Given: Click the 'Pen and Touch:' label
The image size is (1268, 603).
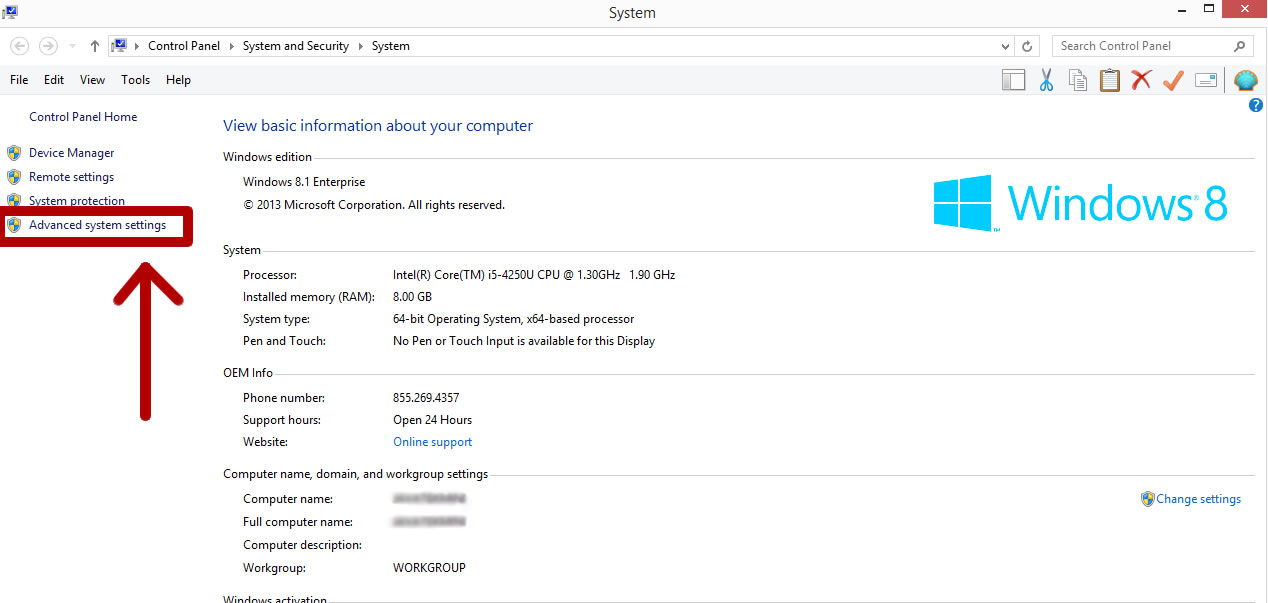Looking at the screenshot, I should [285, 341].
